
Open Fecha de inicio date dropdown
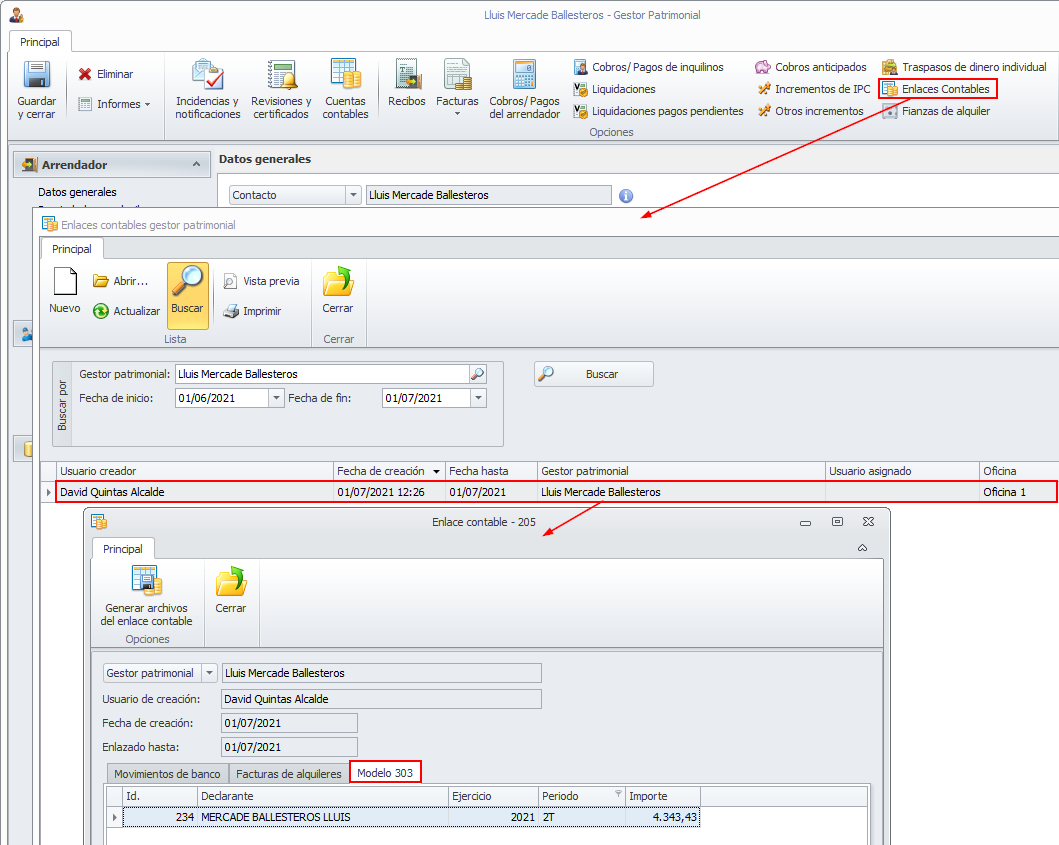[x=276, y=399]
